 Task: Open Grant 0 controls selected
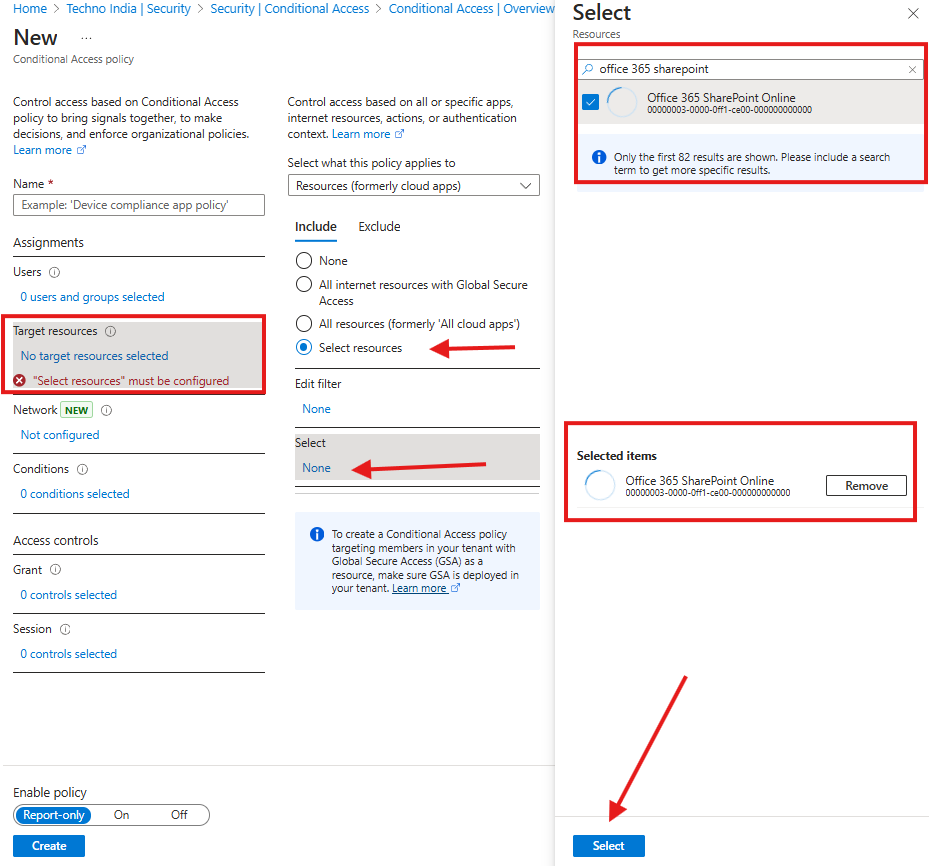[x=69, y=595]
